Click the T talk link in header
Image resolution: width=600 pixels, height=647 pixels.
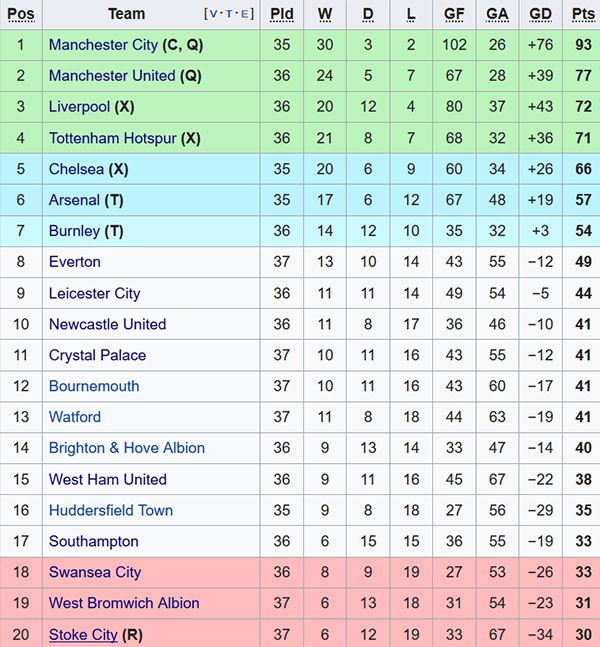click(x=229, y=14)
